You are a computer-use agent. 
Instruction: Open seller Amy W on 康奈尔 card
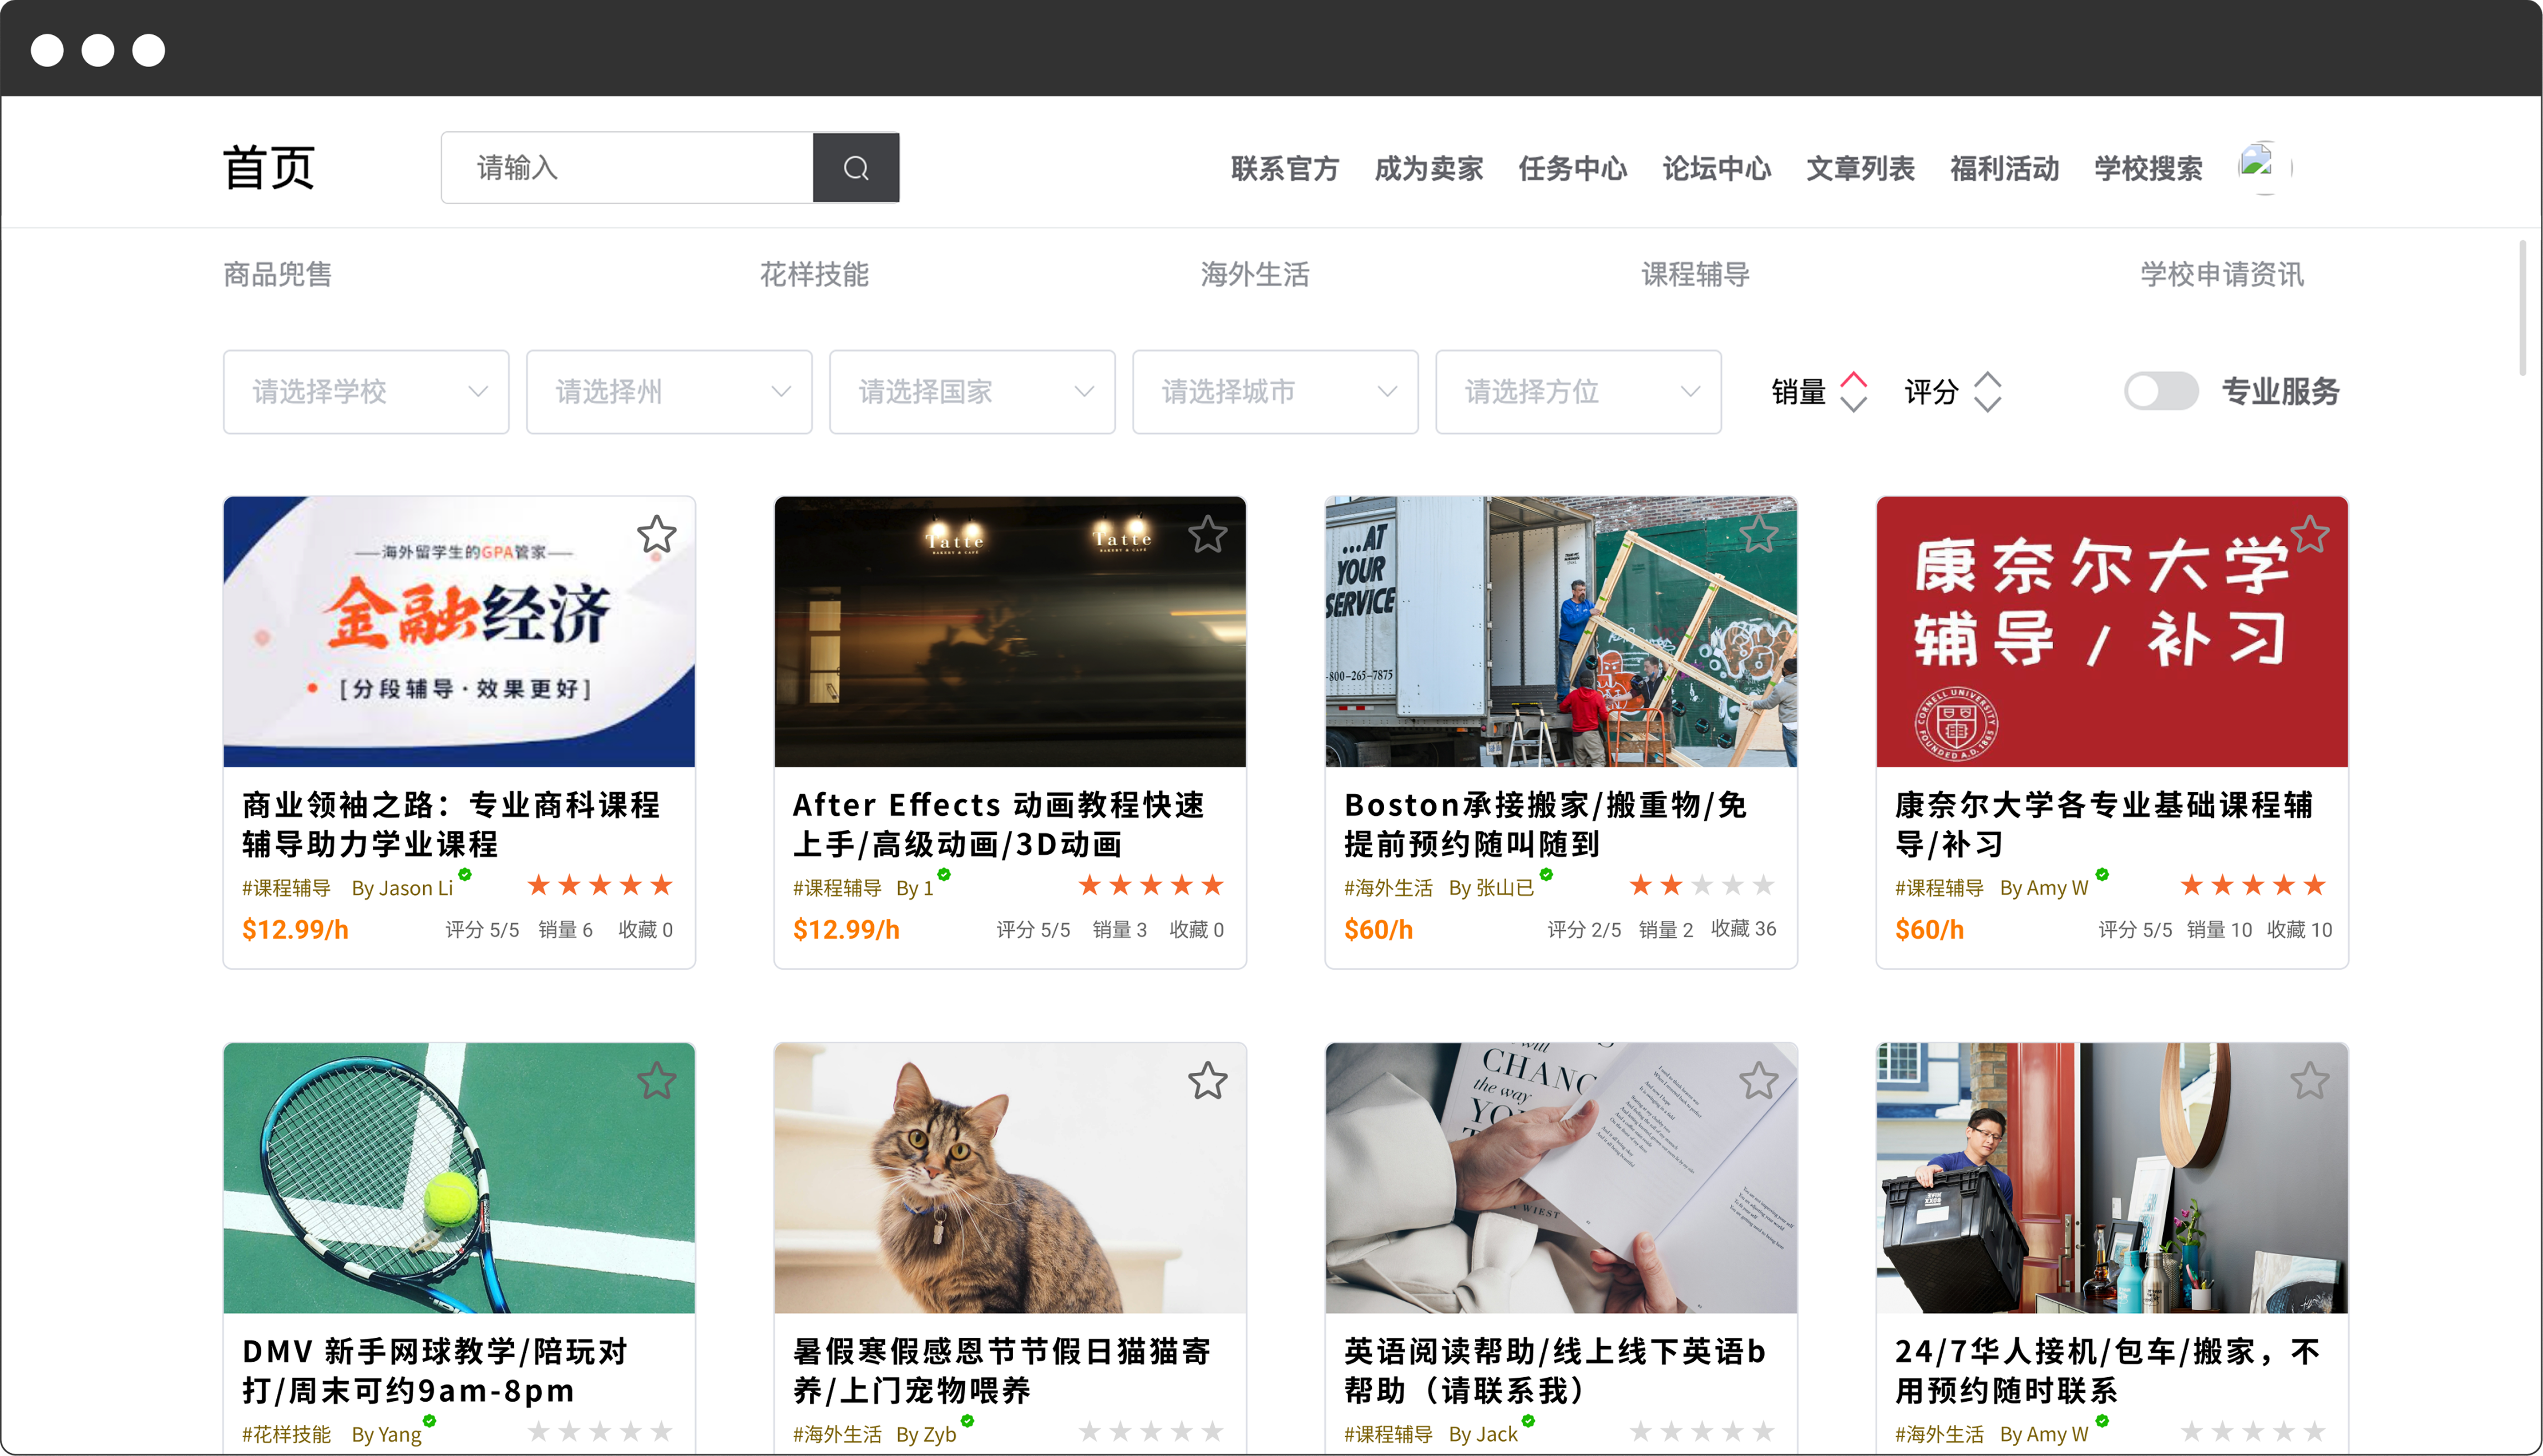(x=2044, y=888)
